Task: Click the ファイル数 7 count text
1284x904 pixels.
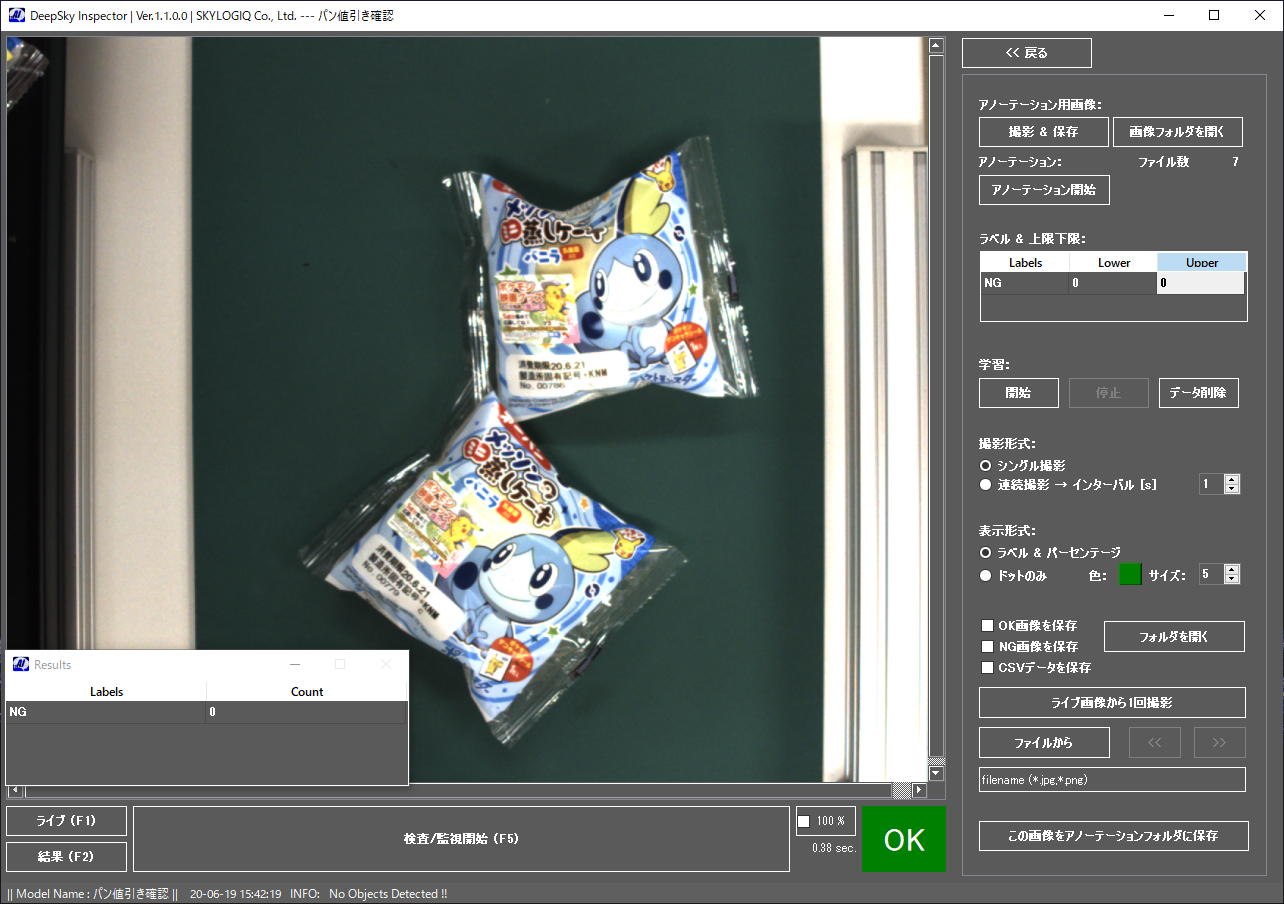Action: tap(1188, 162)
